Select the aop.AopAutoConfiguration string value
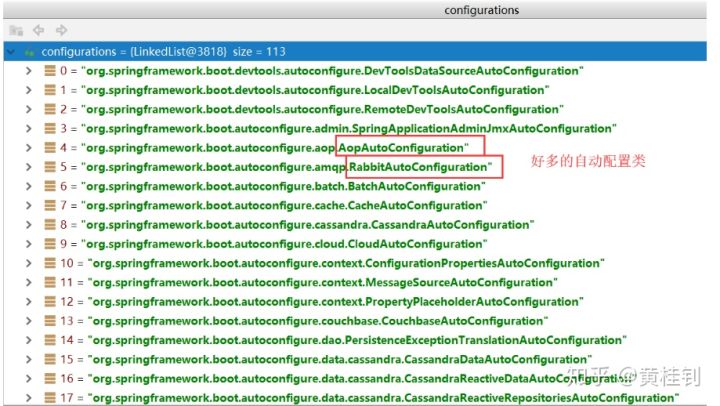The width and height of the screenshot is (720, 406). [275, 148]
